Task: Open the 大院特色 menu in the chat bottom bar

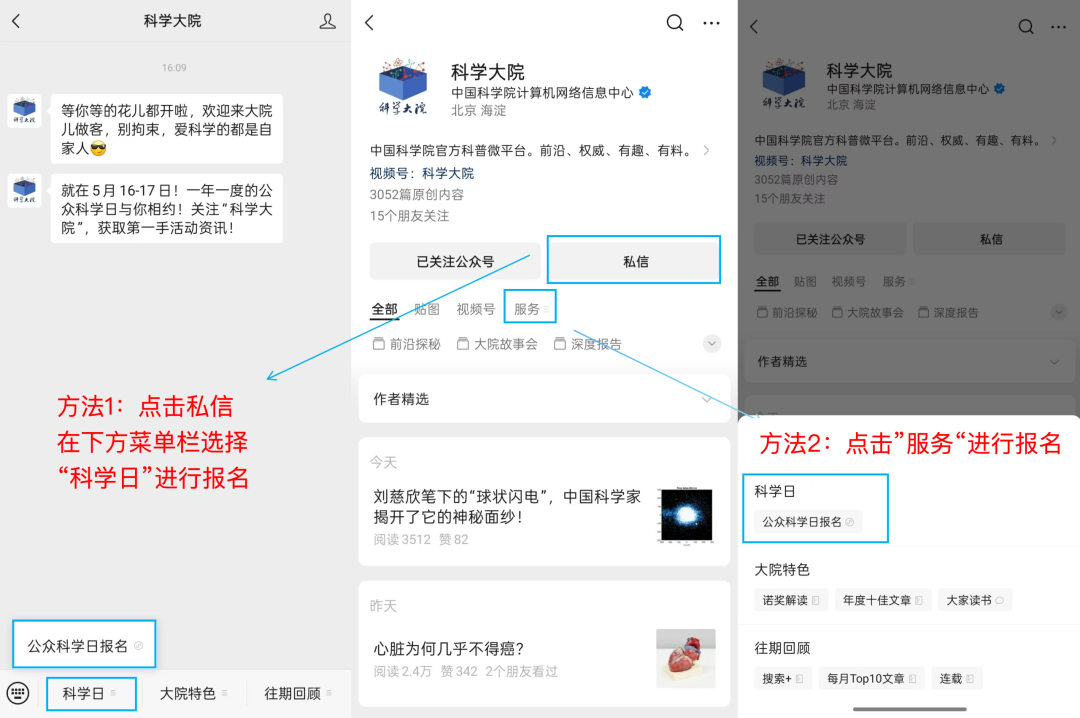Action: pyautogui.click(x=193, y=693)
